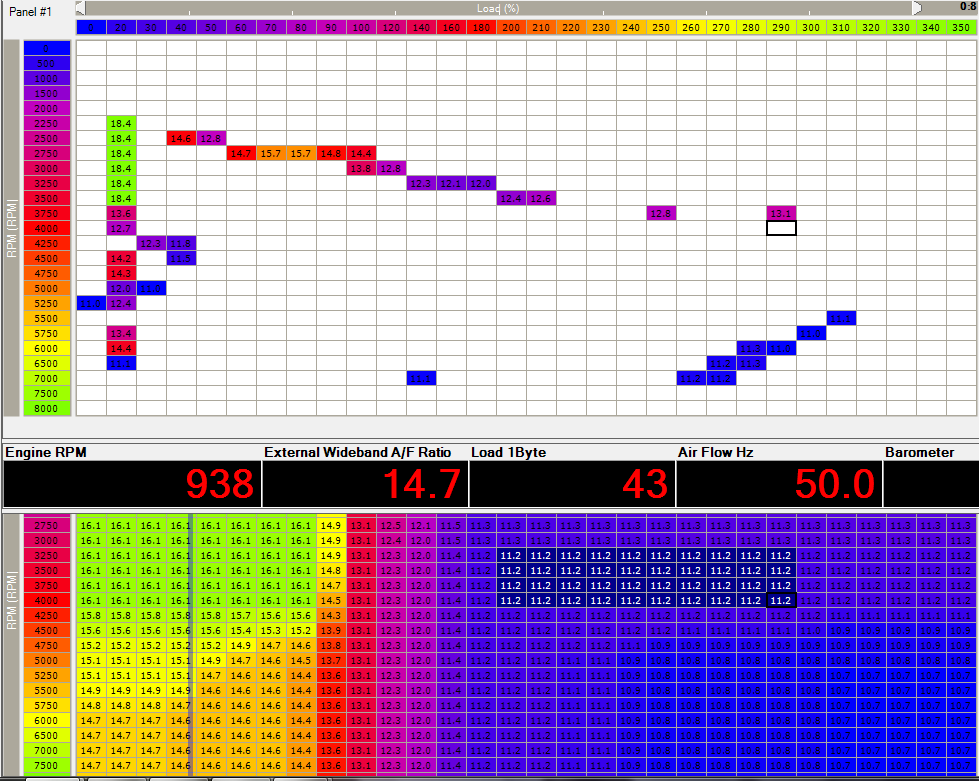This screenshot has height=781, width=979.
Task: Select the 14.6 cell at 2500 RPM row
Action: [x=181, y=138]
